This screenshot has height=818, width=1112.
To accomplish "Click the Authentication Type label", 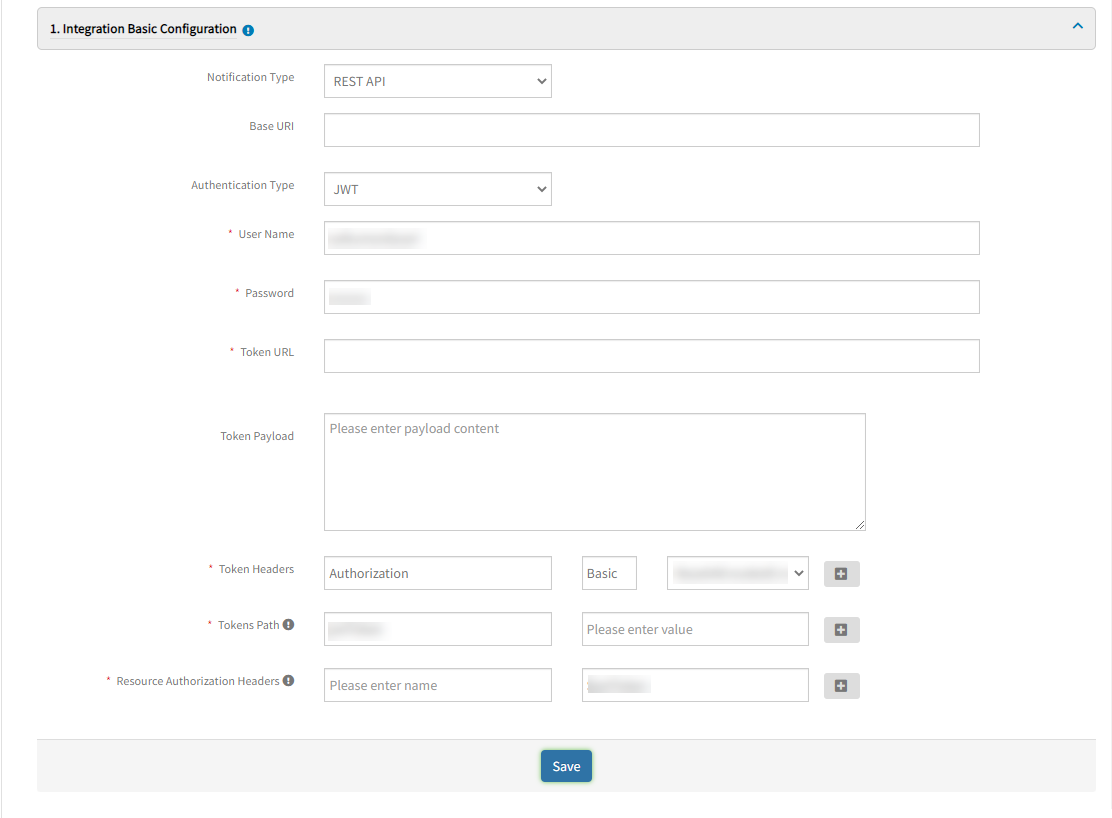I will click(x=243, y=185).
